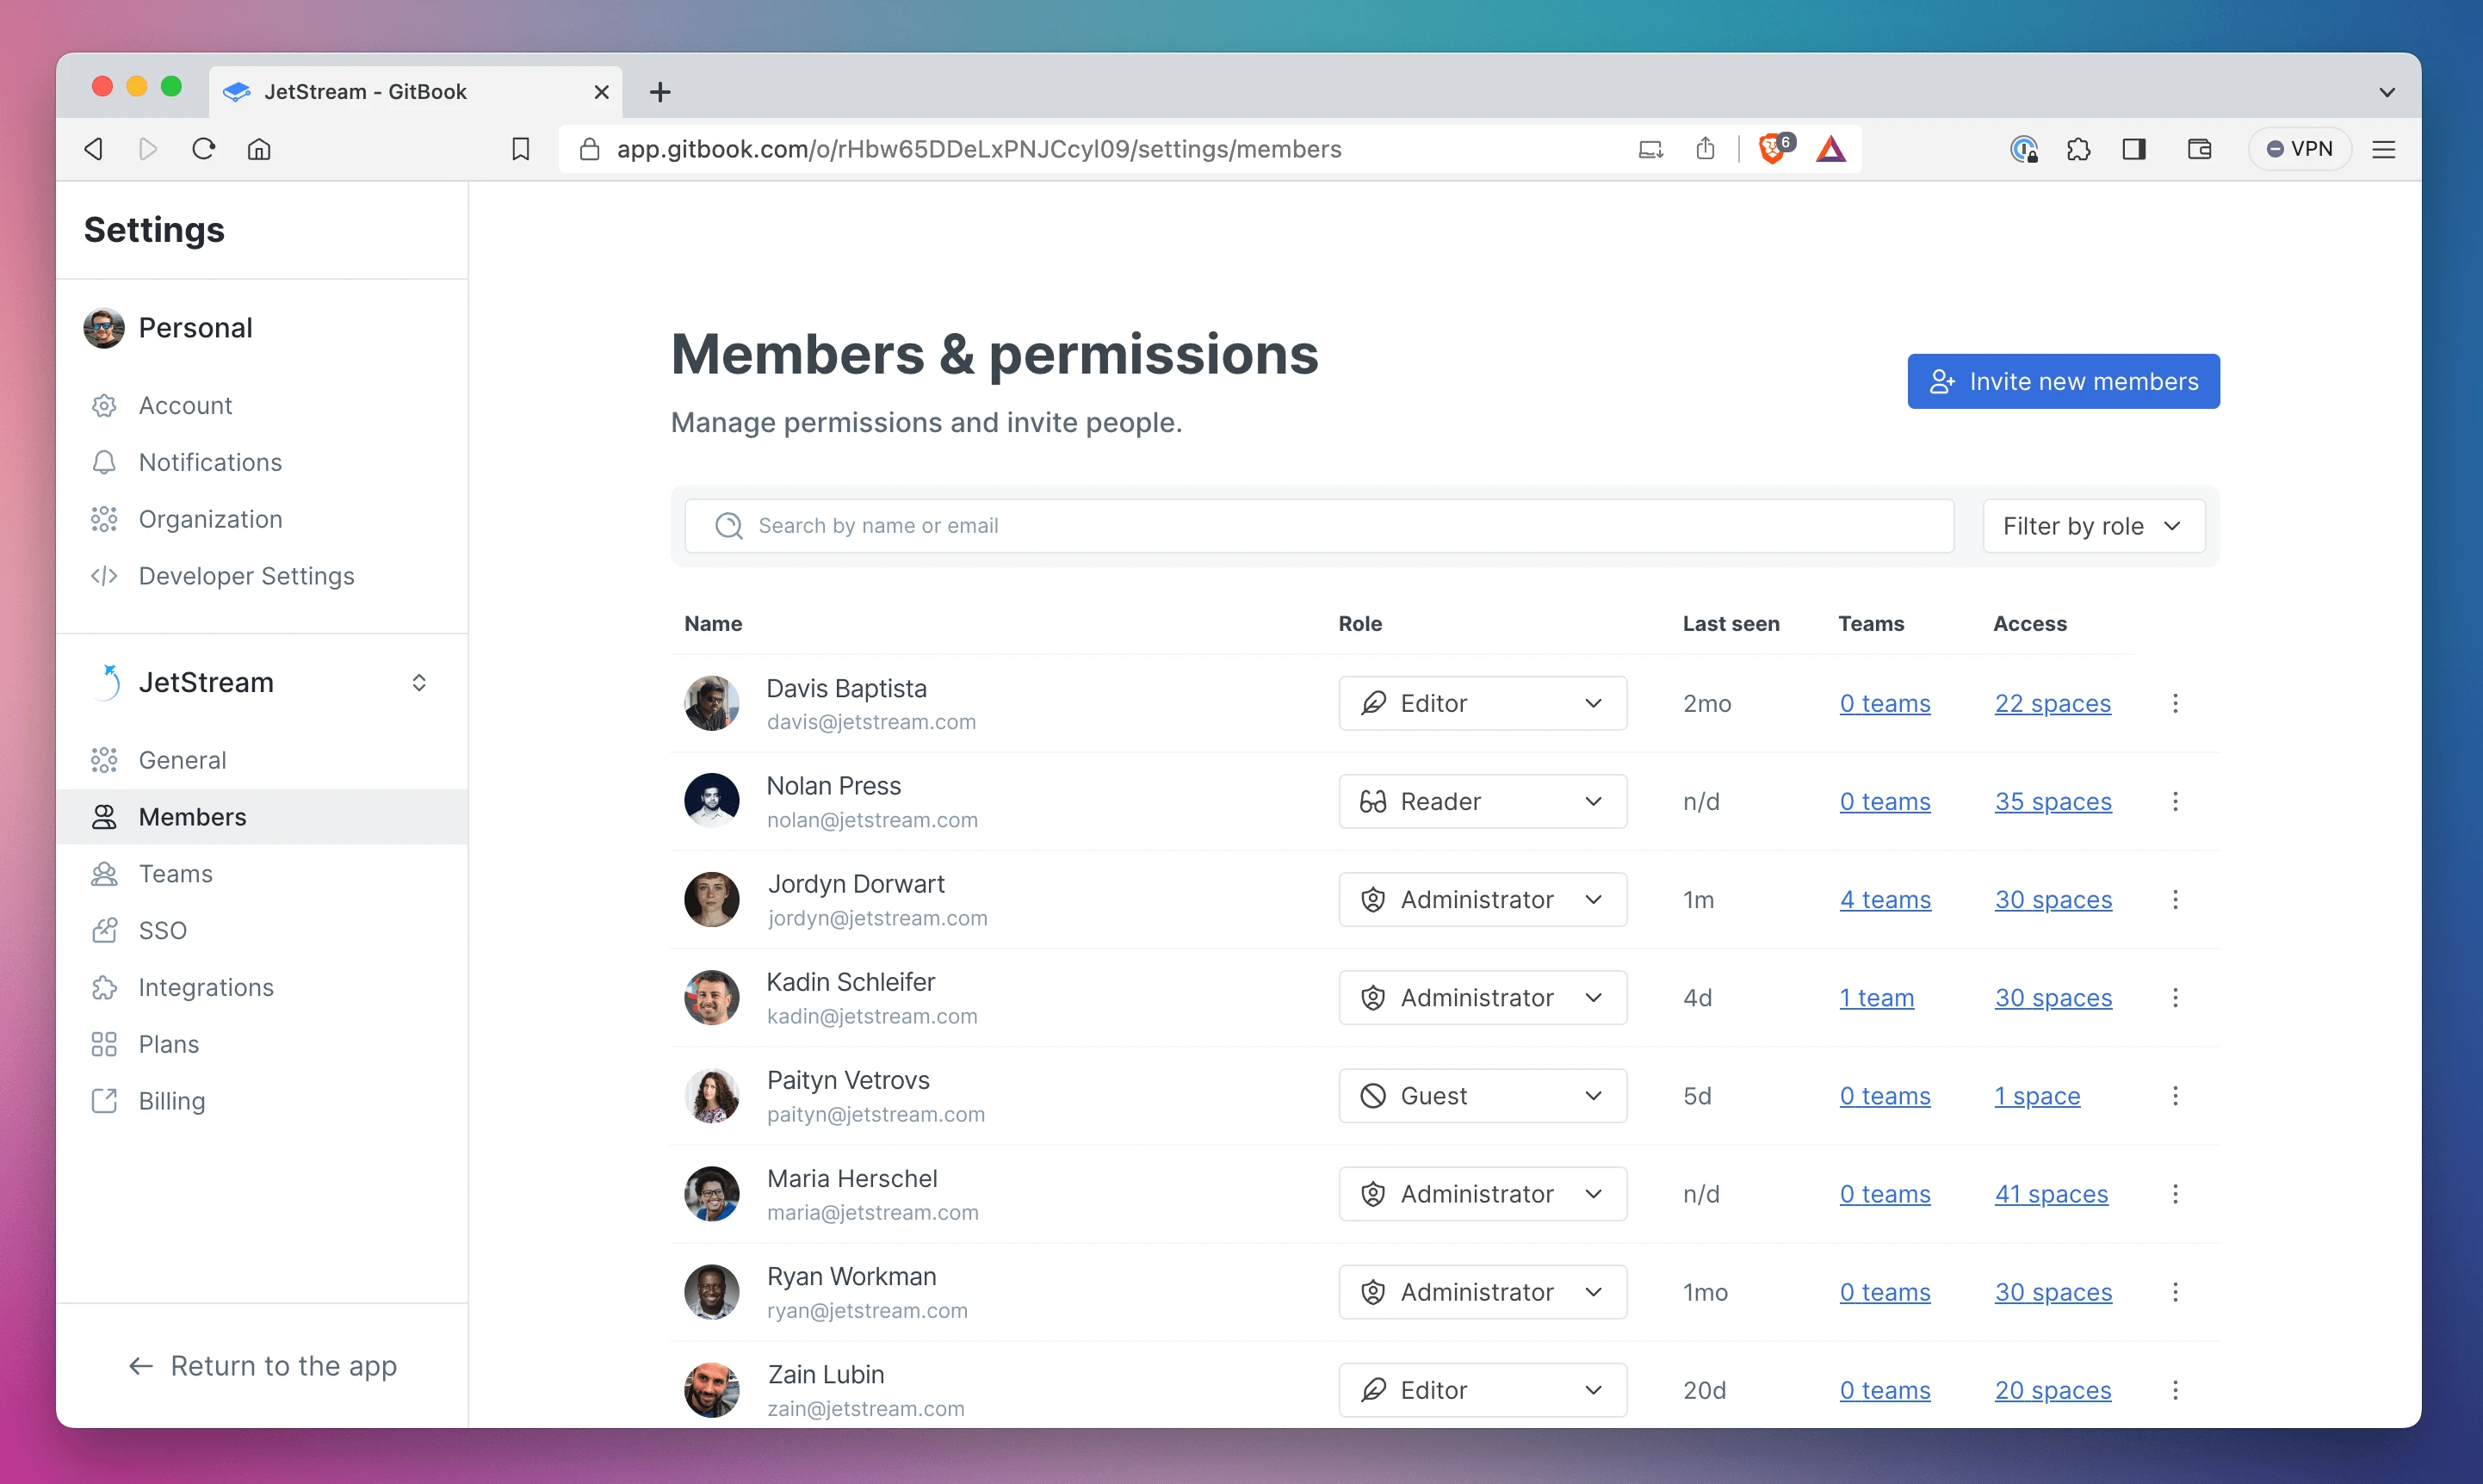
Task: Open more options for Zain Lubin
Action: [2175, 1389]
